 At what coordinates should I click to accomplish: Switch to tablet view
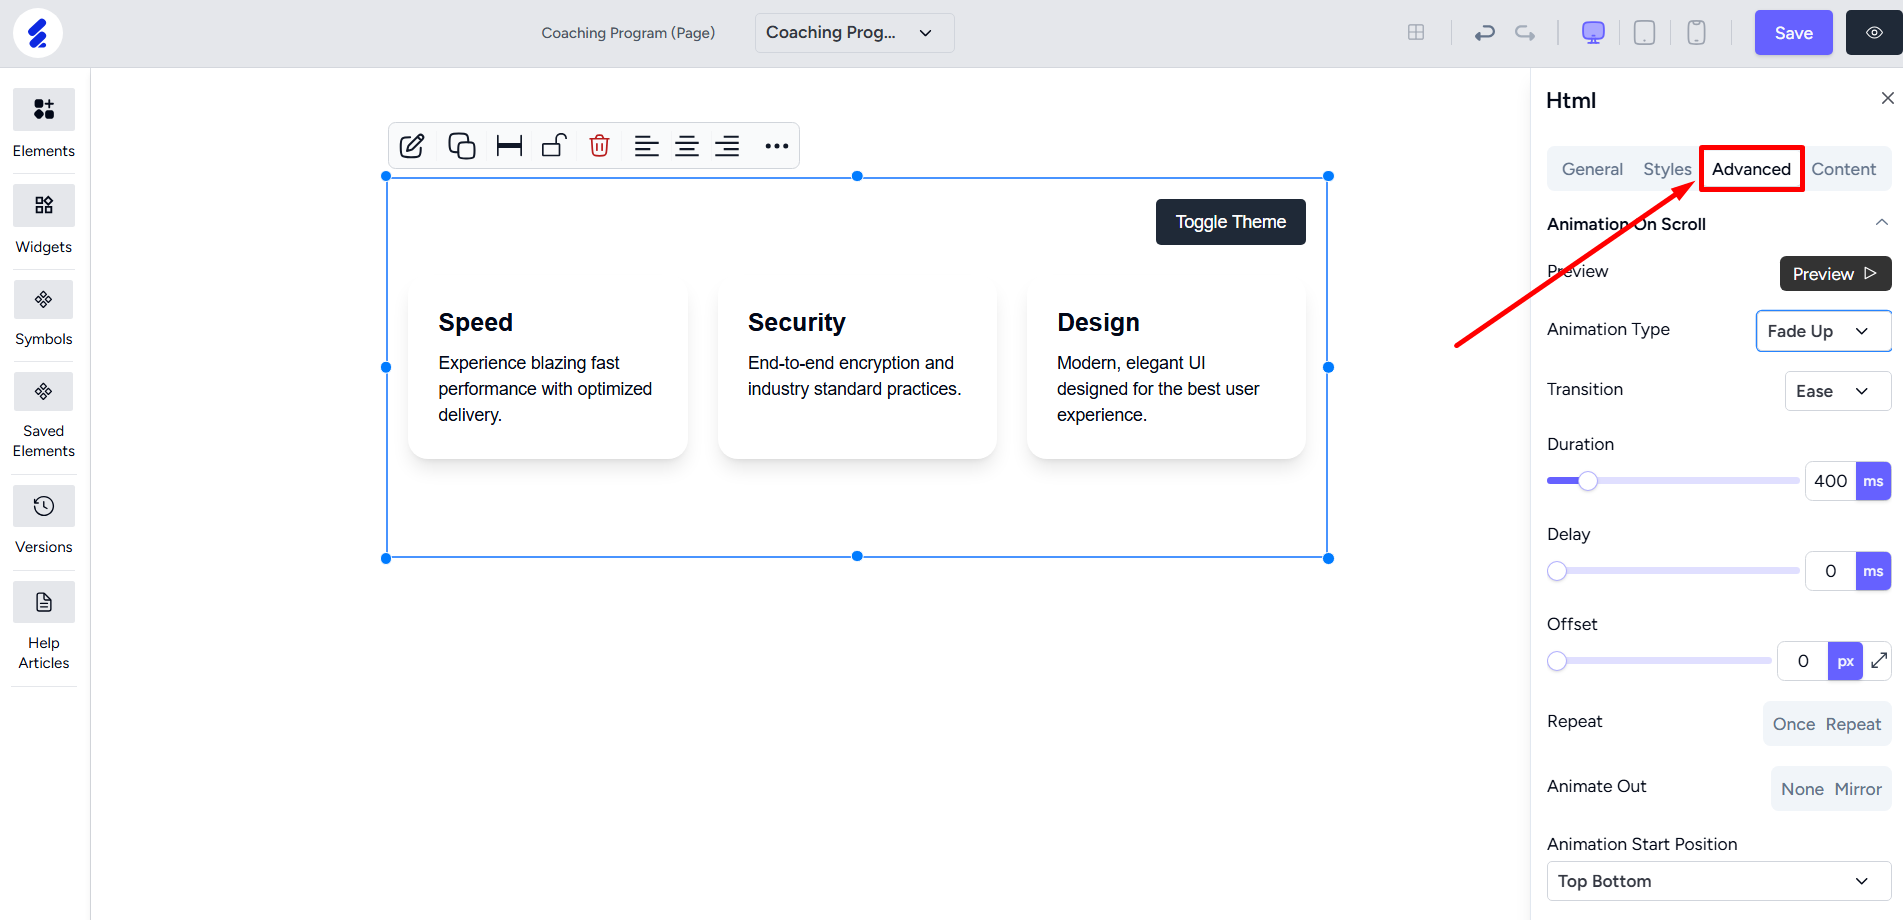click(x=1644, y=33)
